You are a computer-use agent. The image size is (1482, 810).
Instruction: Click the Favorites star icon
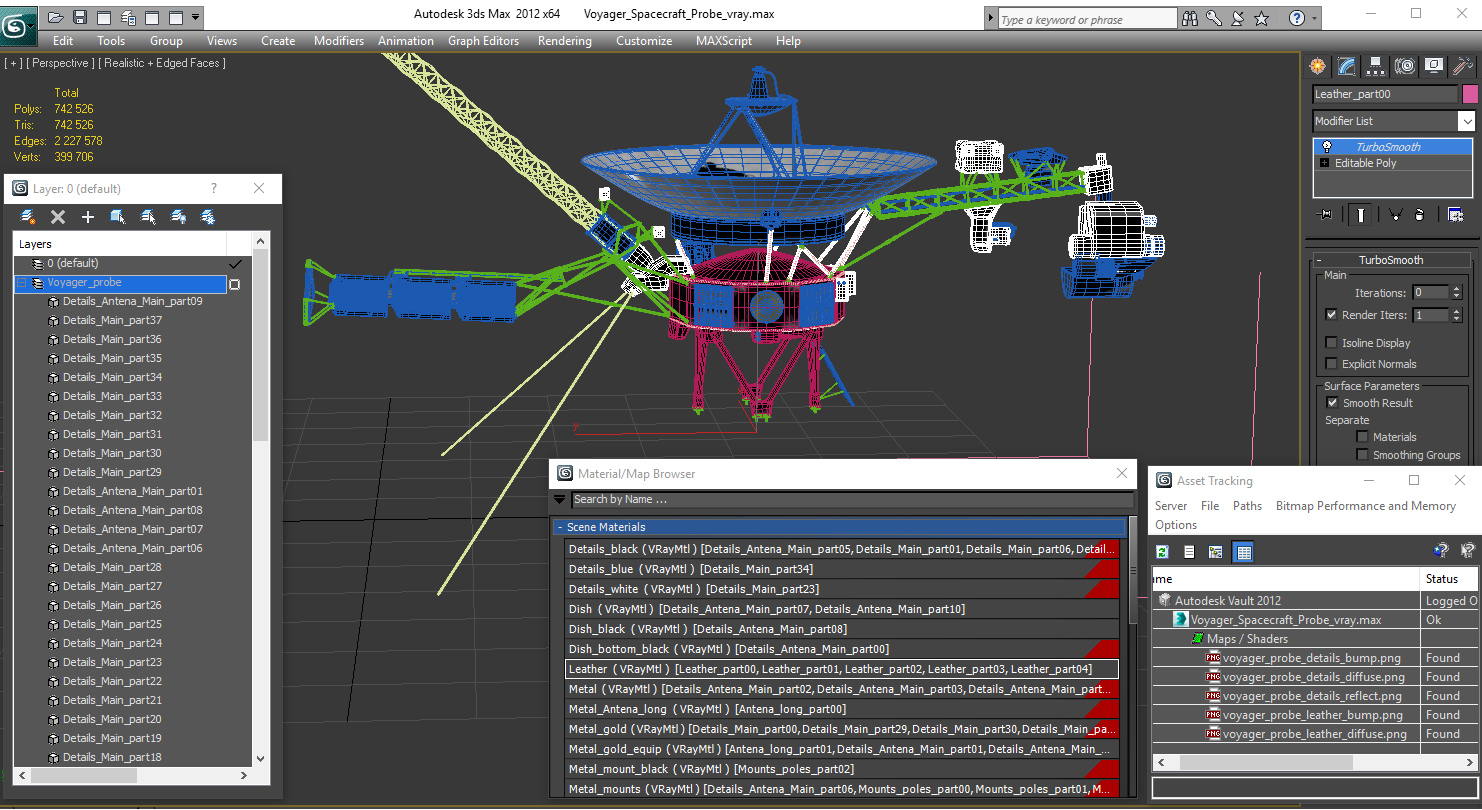[1262, 18]
